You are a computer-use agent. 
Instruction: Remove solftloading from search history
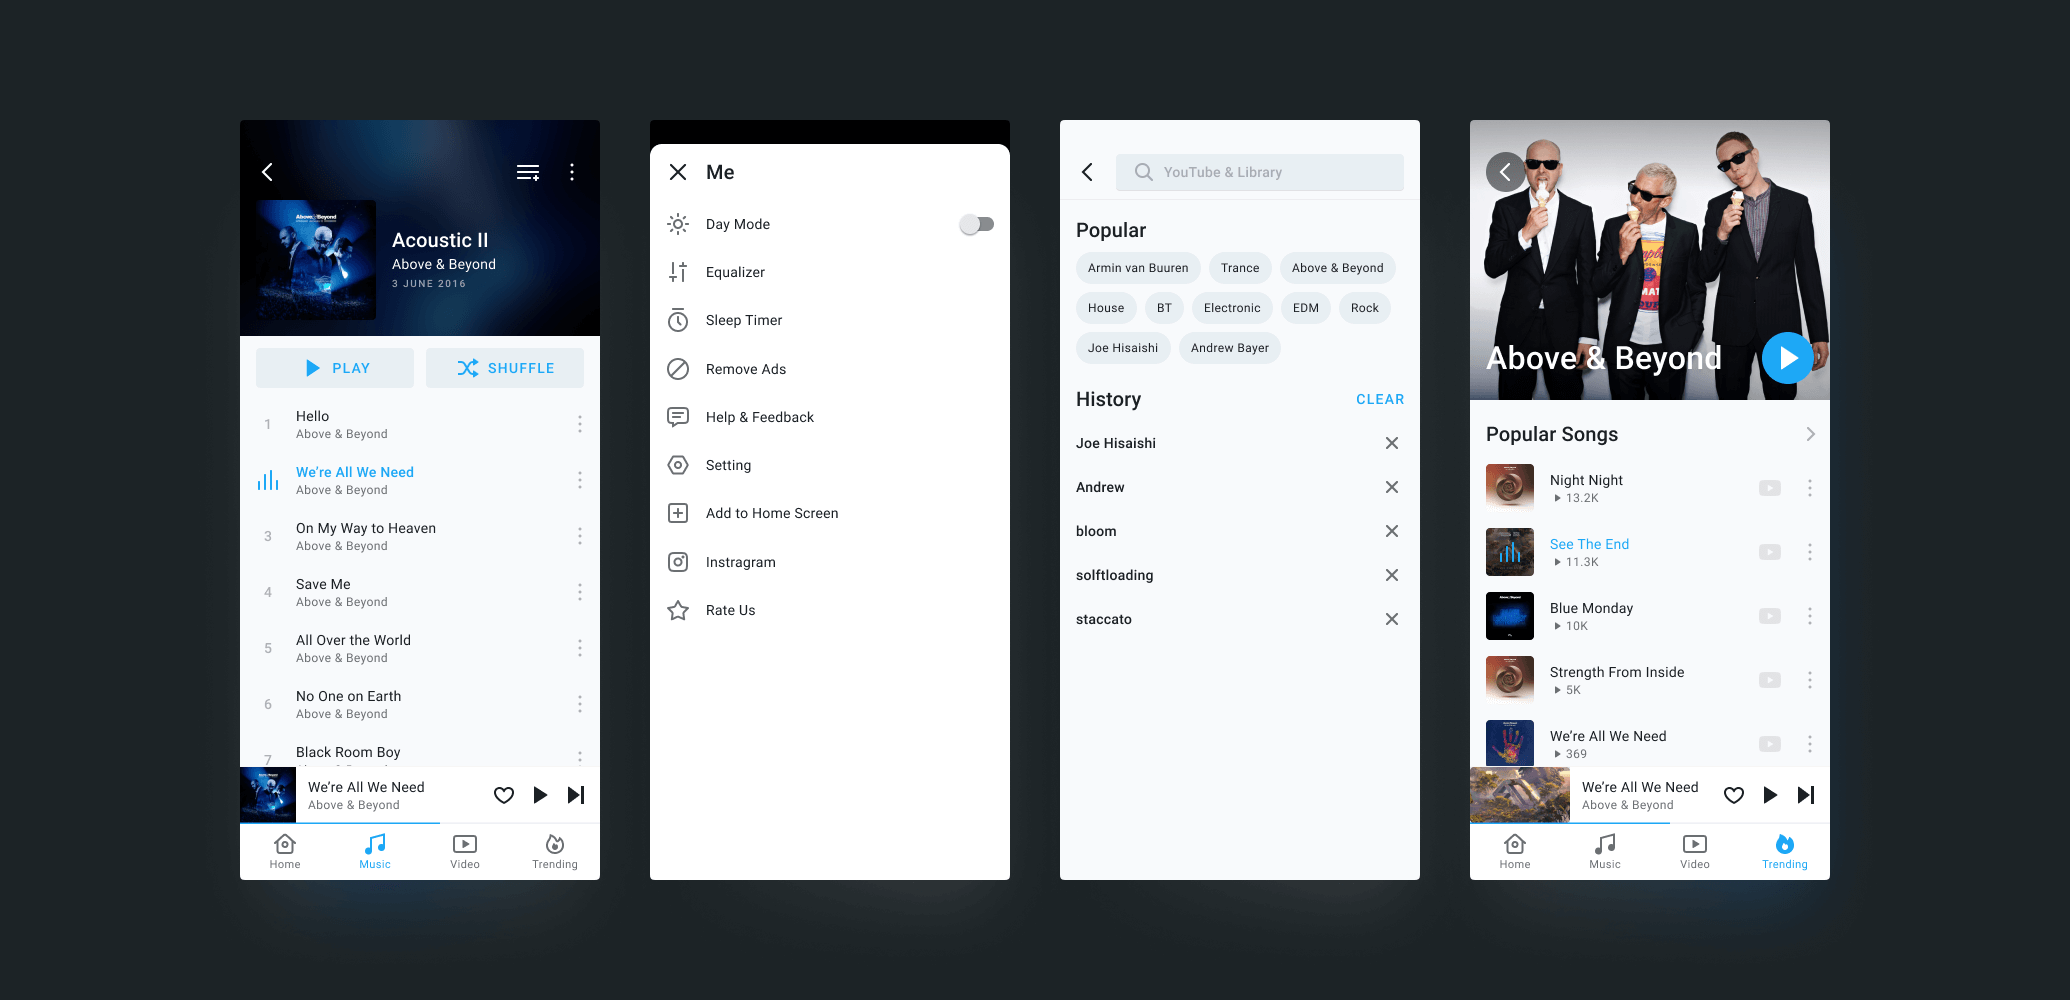click(x=1392, y=575)
